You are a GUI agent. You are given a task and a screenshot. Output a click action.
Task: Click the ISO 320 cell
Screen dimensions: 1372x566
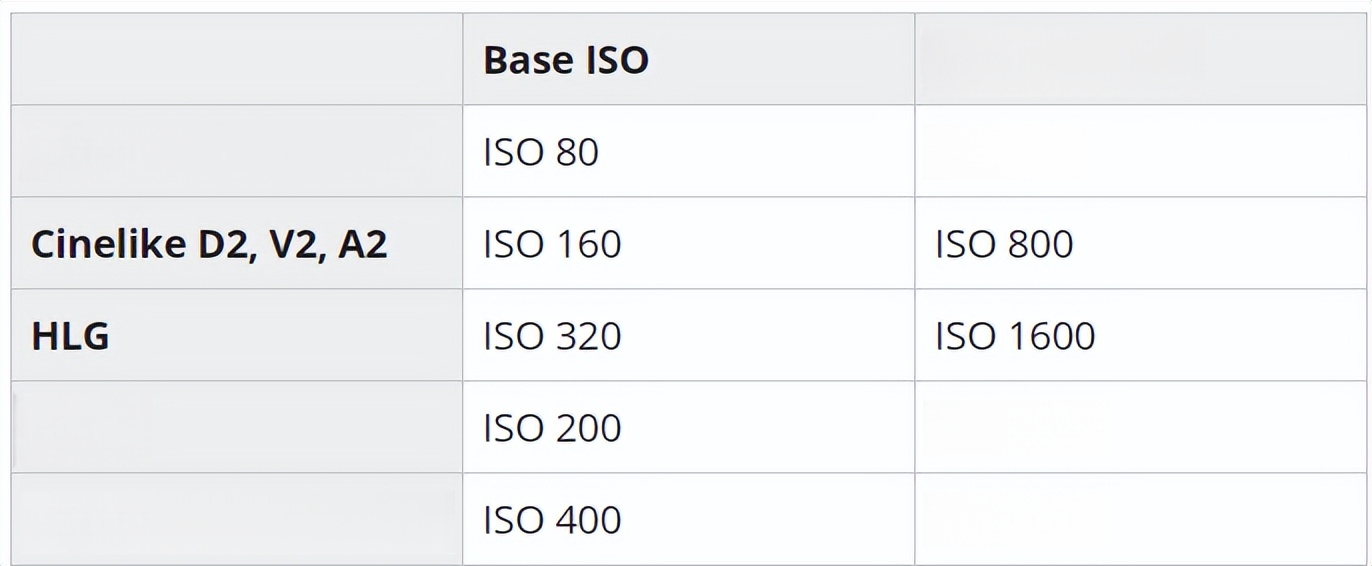tap(688, 335)
